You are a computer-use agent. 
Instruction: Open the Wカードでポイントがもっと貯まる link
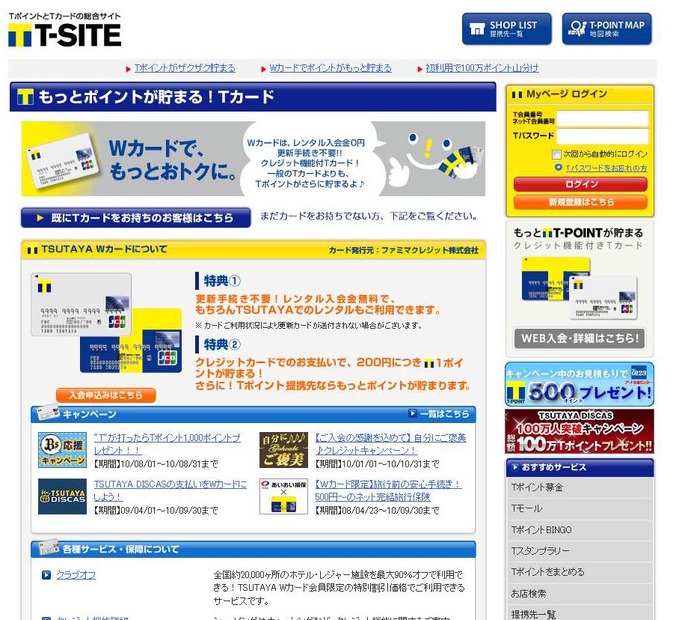point(330,68)
